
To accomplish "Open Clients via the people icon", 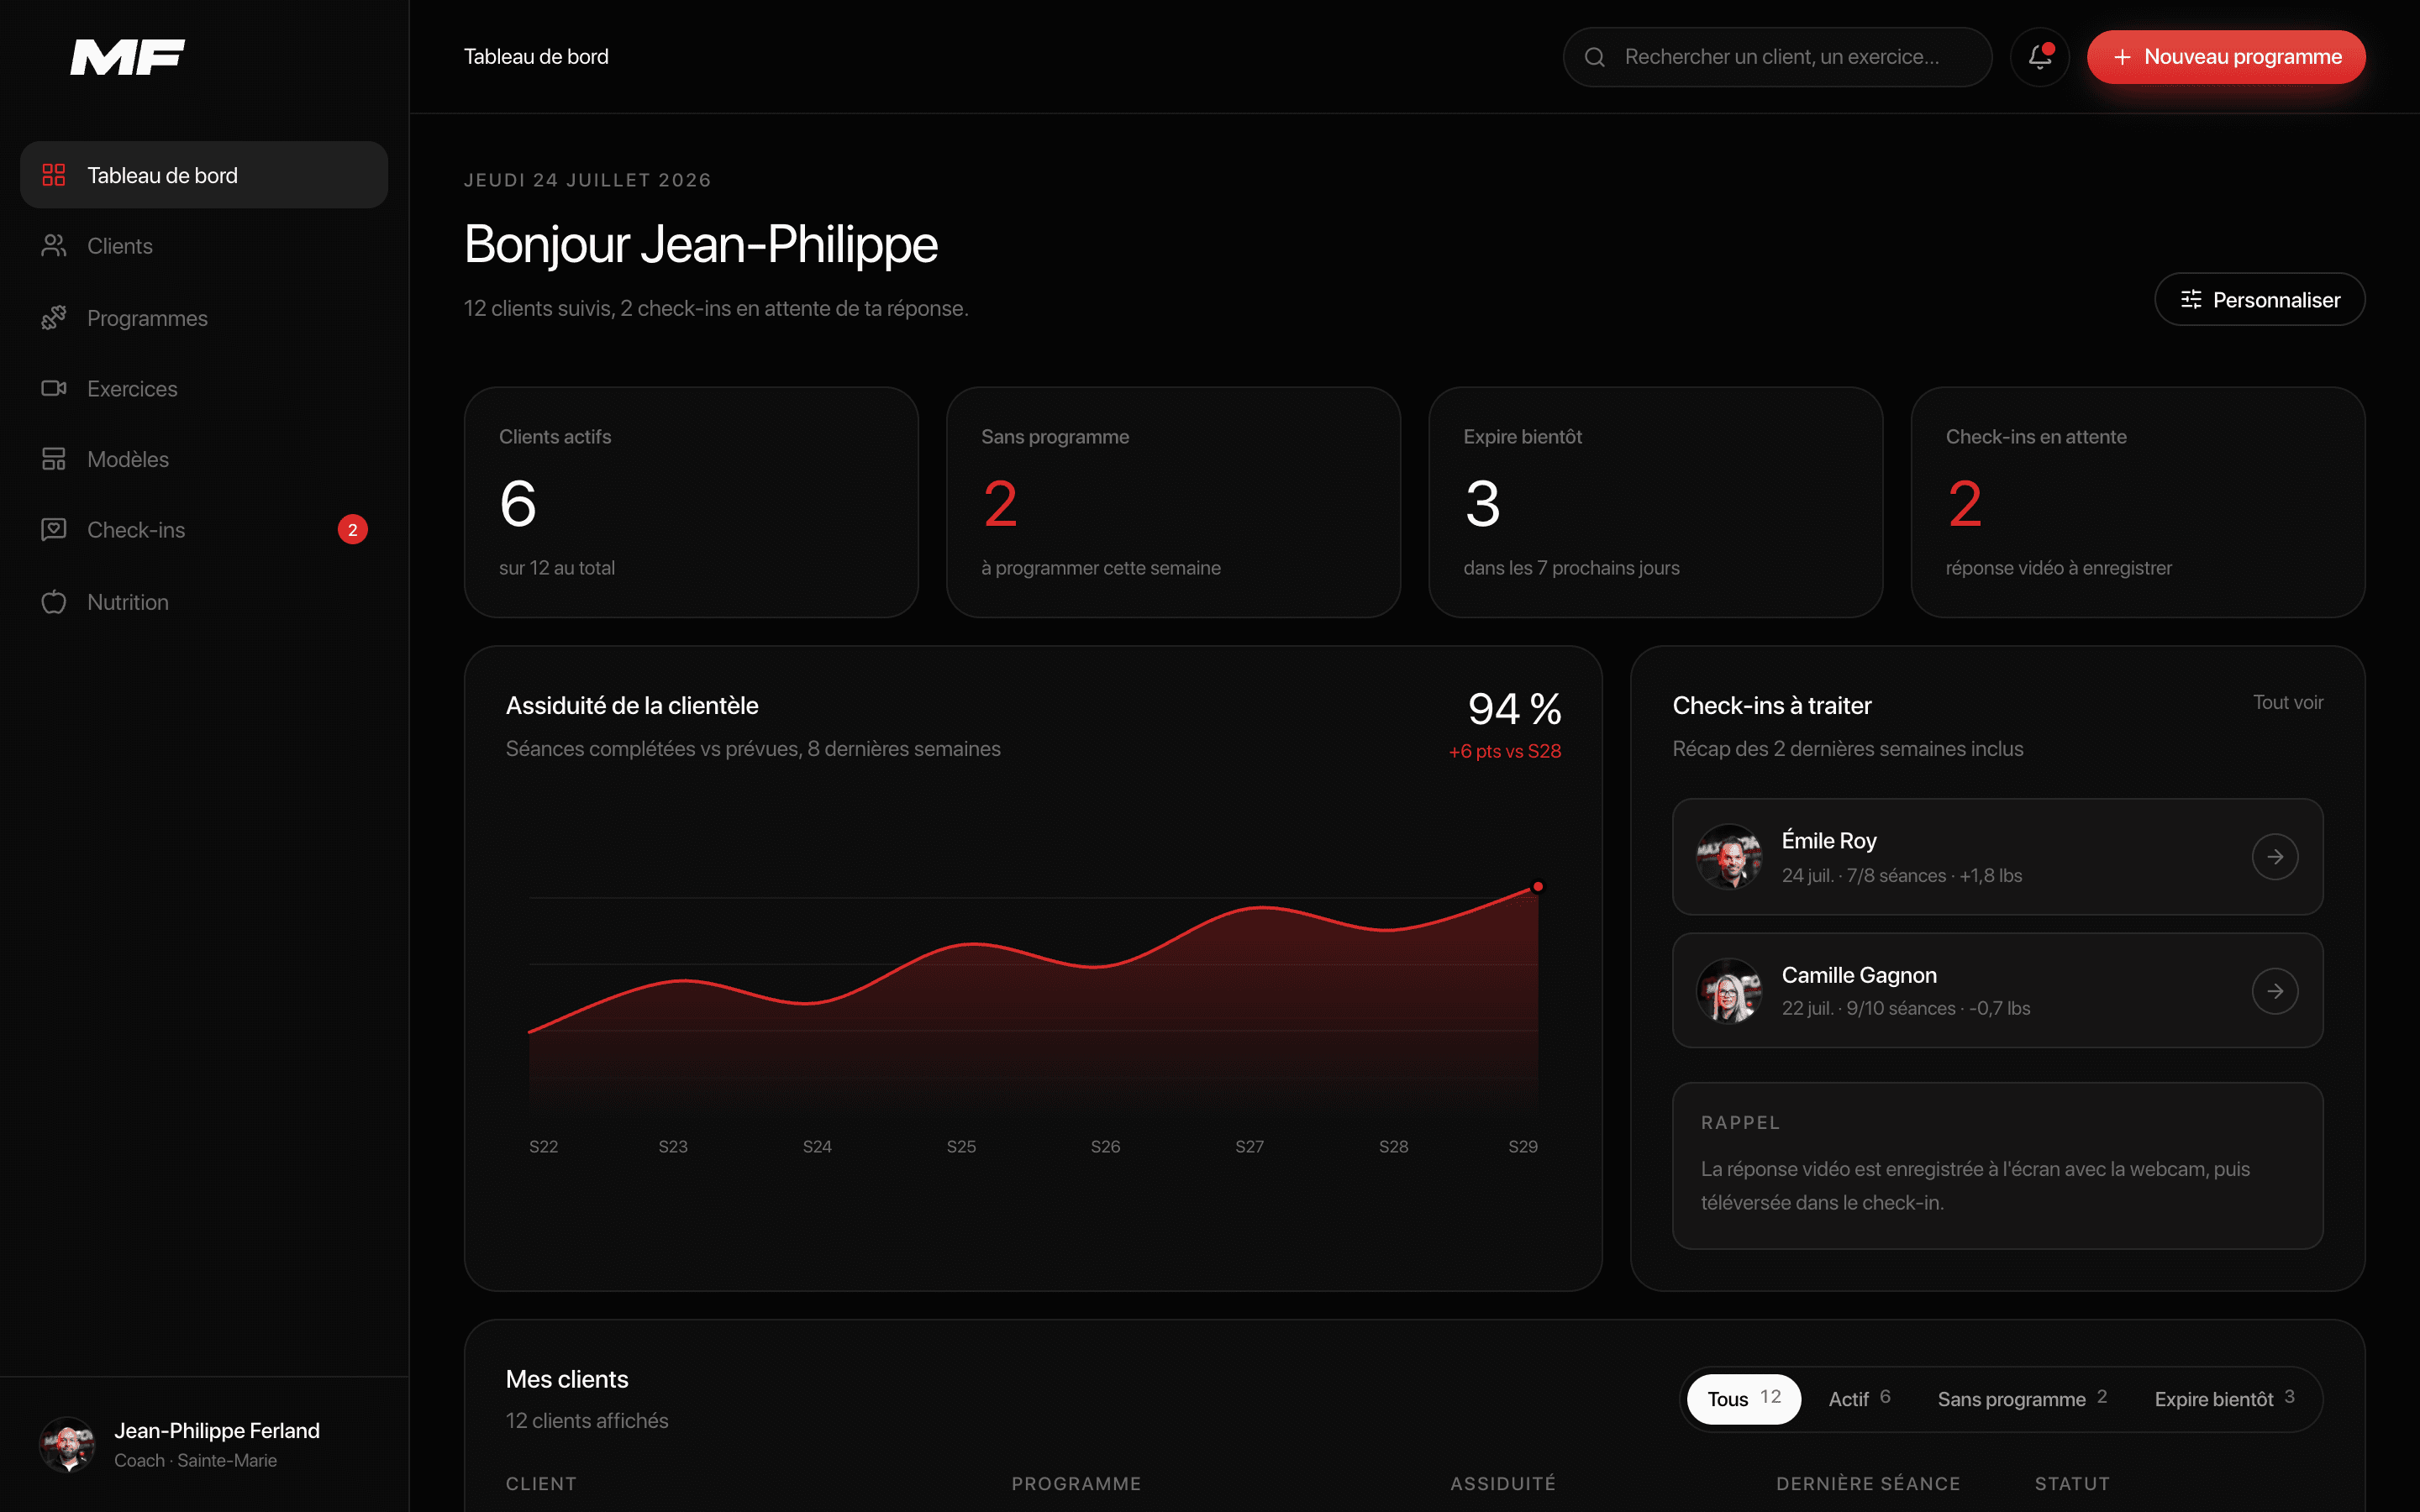I will 54,246.
